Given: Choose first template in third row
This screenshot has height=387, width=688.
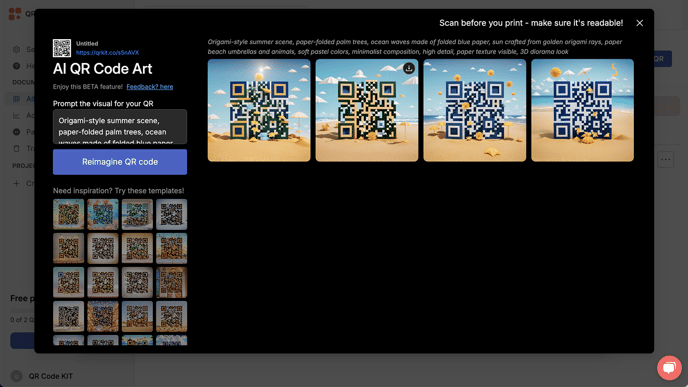Looking at the screenshot, I should [68, 282].
